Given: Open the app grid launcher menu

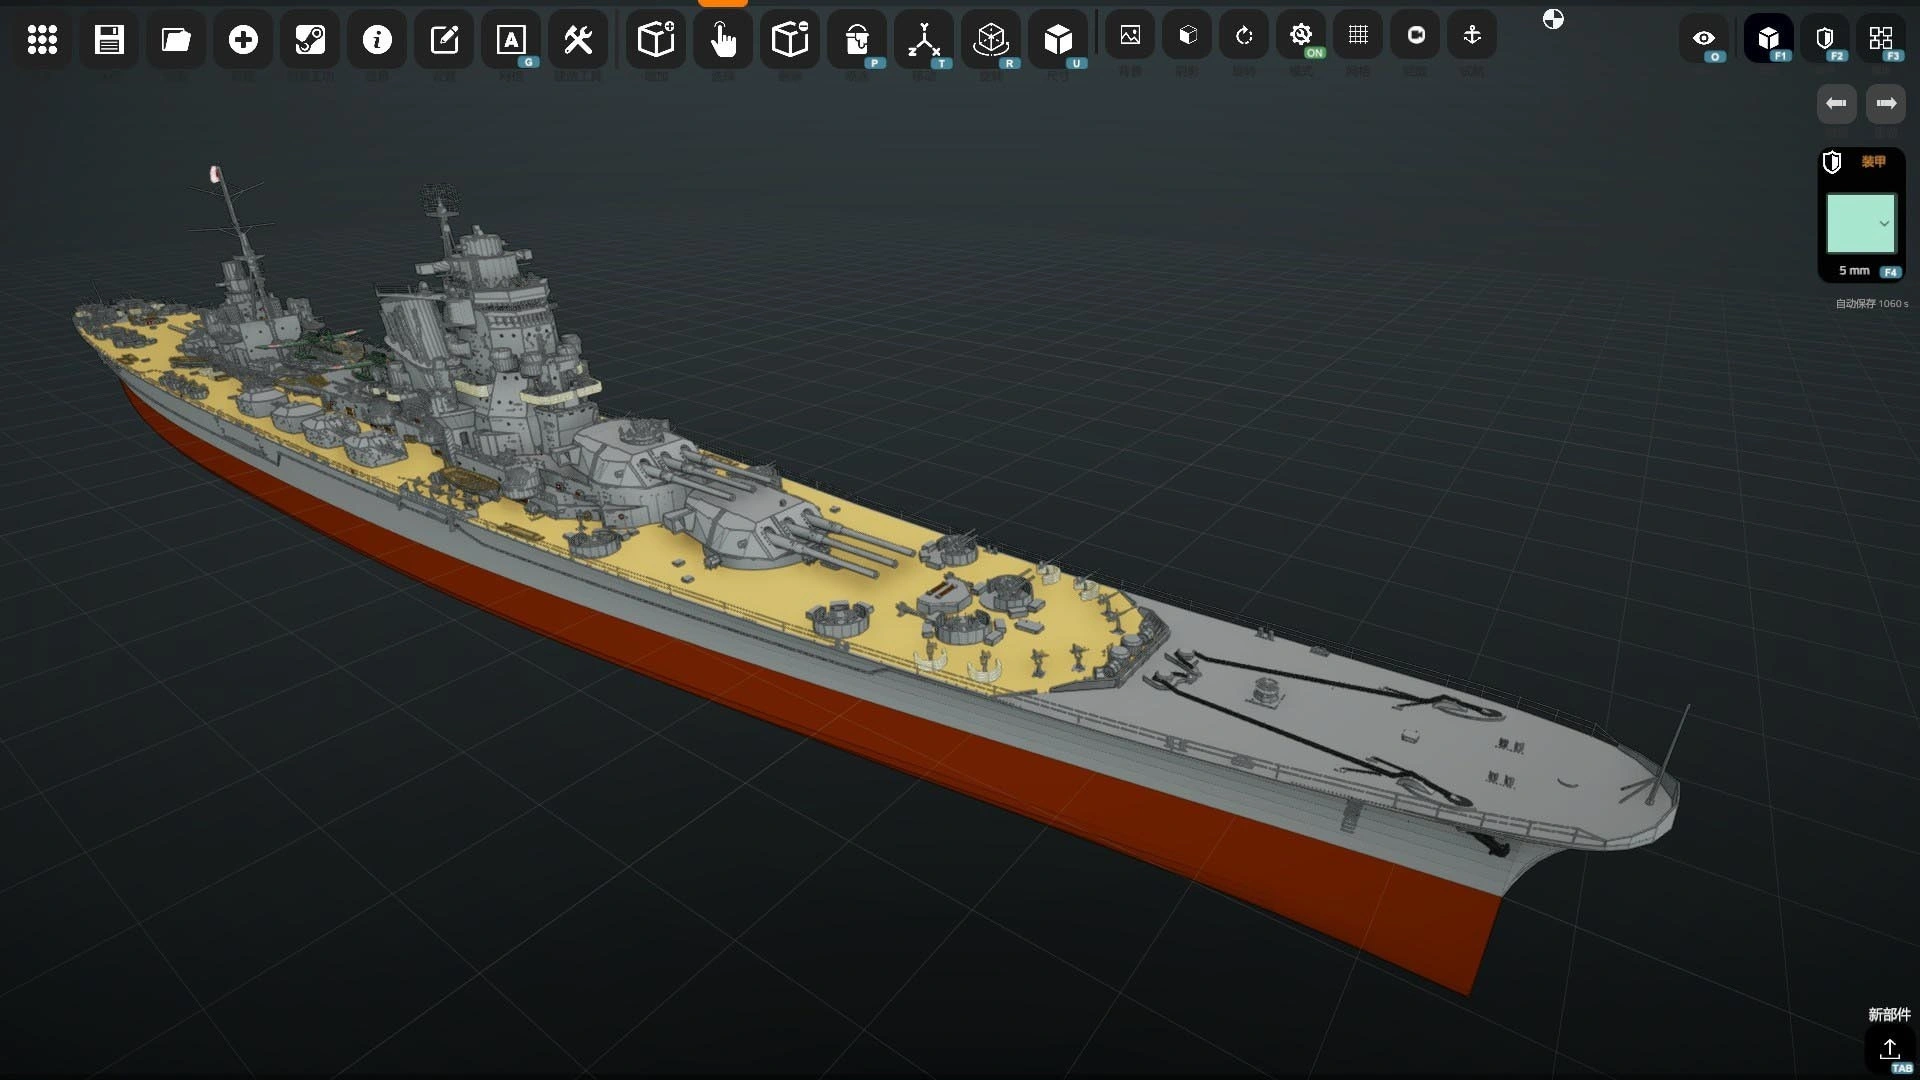Looking at the screenshot, I should (41, 40).
